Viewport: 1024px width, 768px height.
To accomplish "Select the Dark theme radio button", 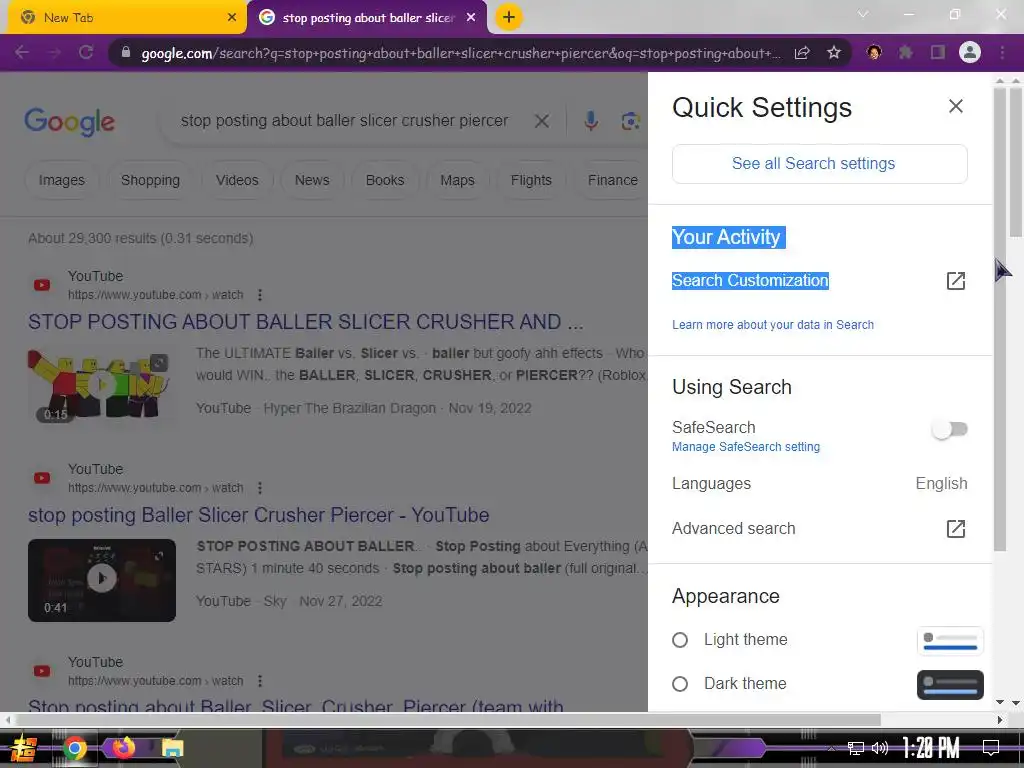I will (x=680, y=684).
